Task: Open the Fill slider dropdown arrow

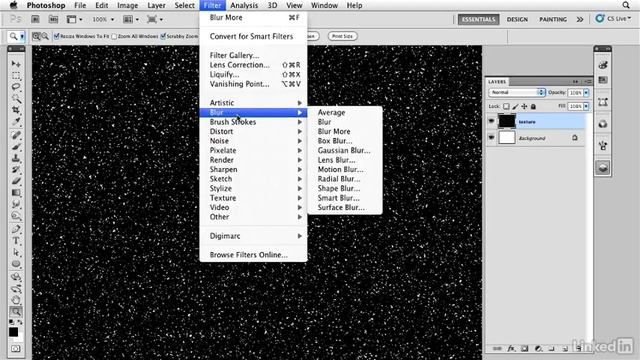Action: point(586,106)
